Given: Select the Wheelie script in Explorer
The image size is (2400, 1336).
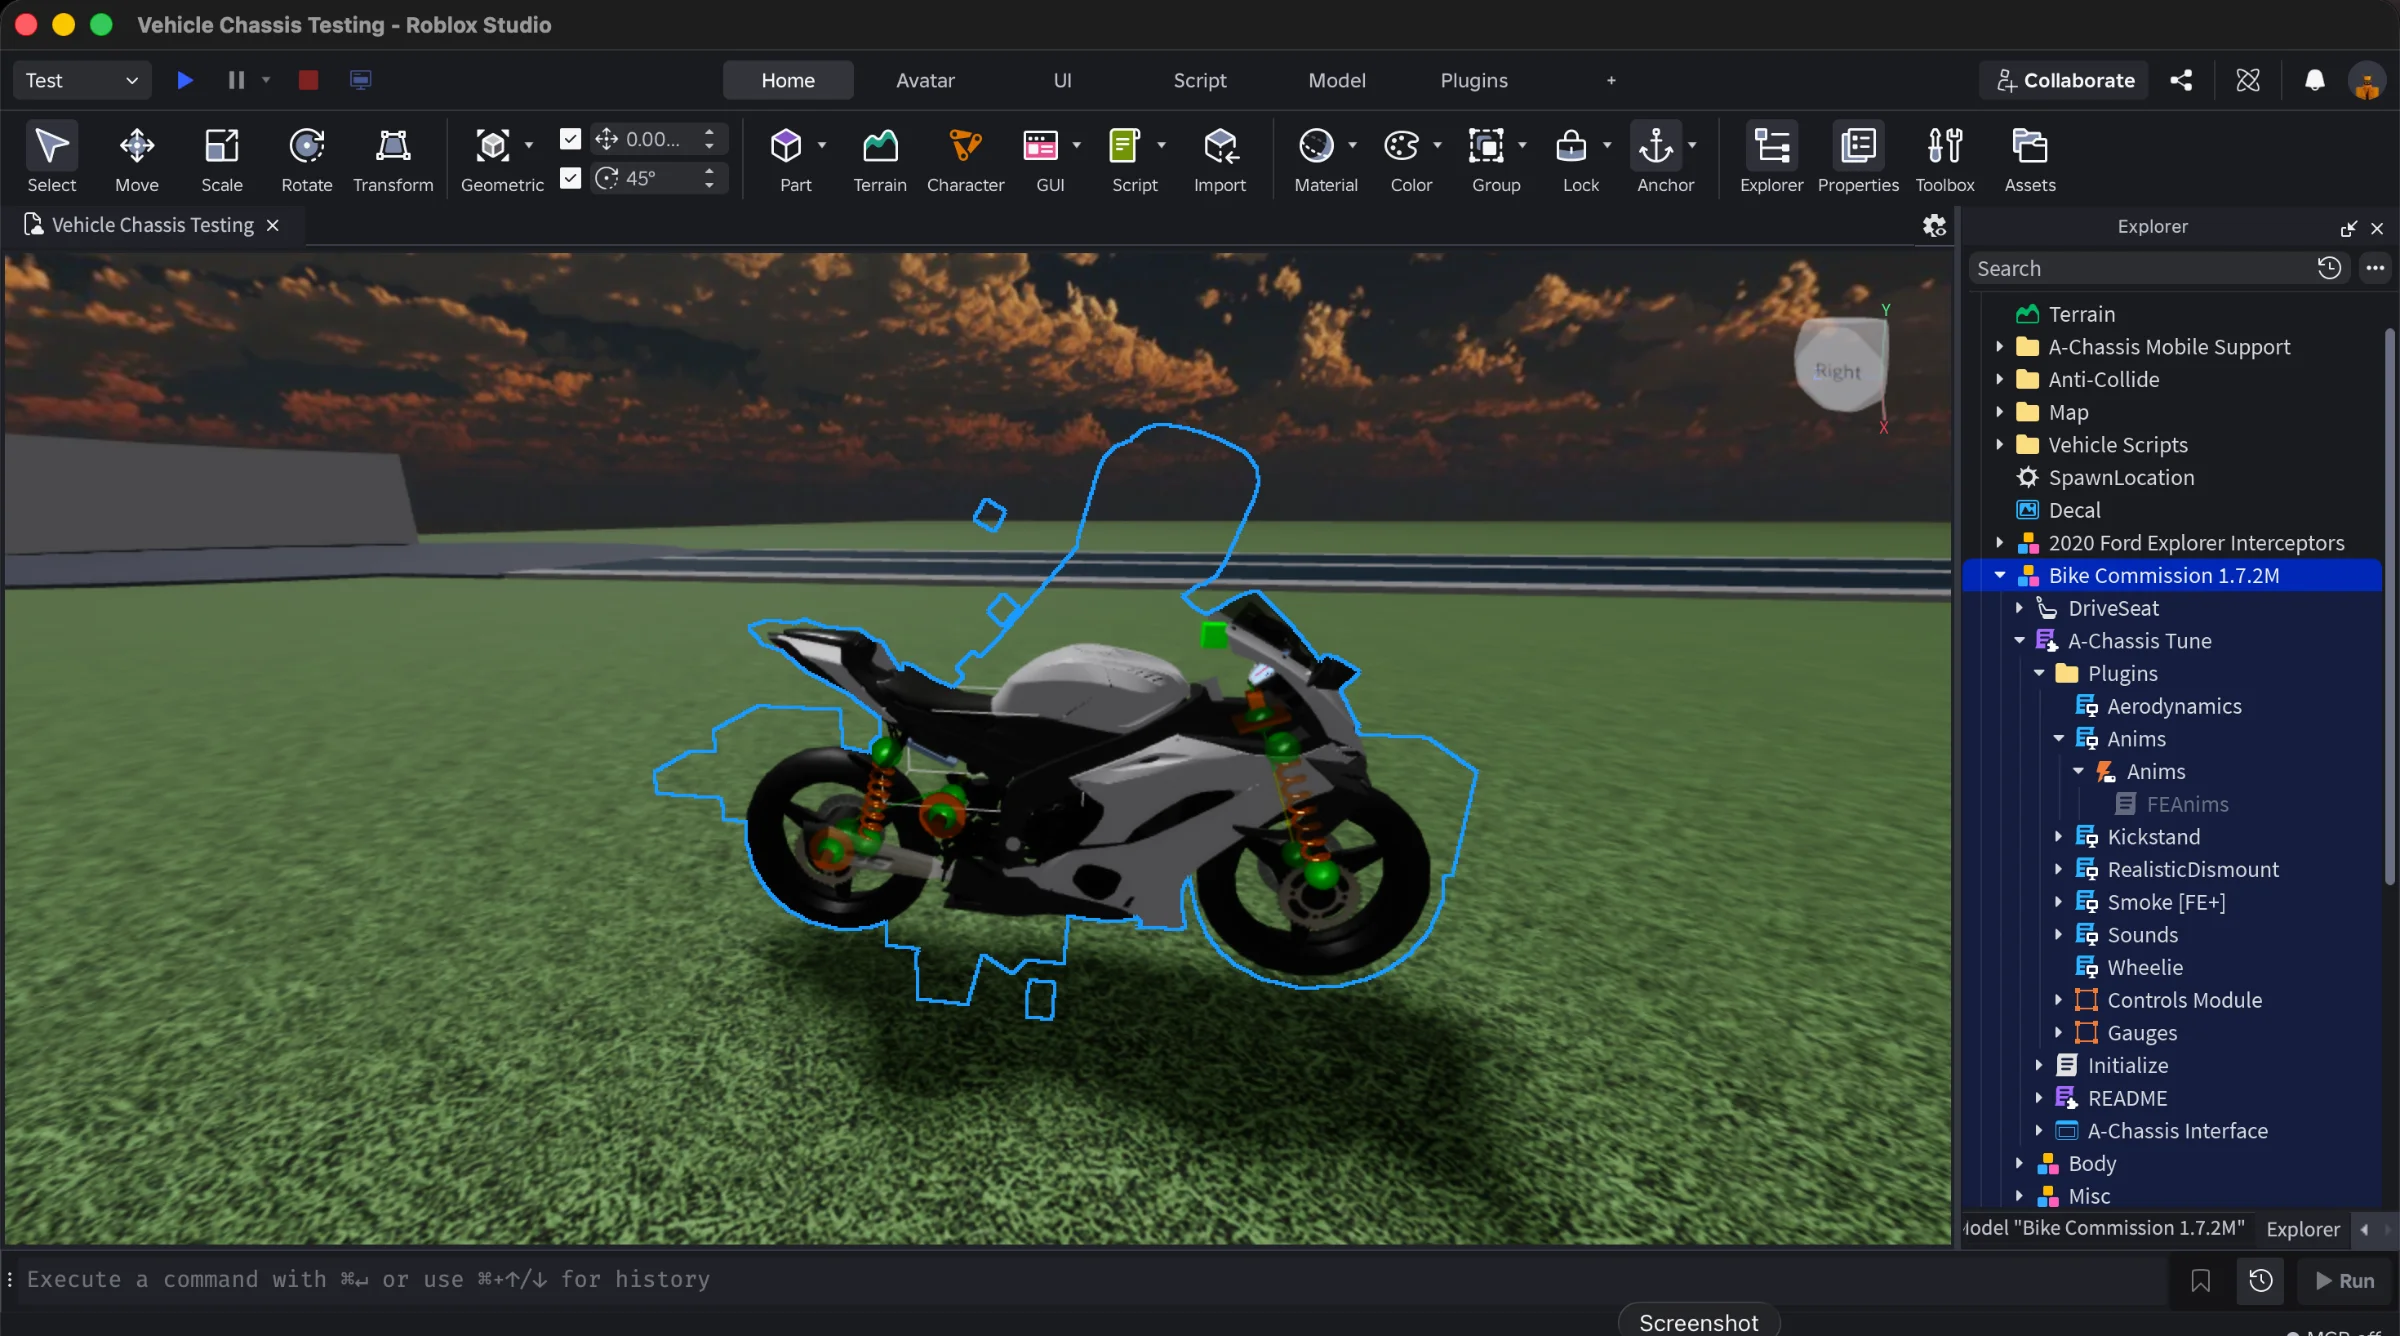Looking at the screenshot, I should [x=2144, y=967].
